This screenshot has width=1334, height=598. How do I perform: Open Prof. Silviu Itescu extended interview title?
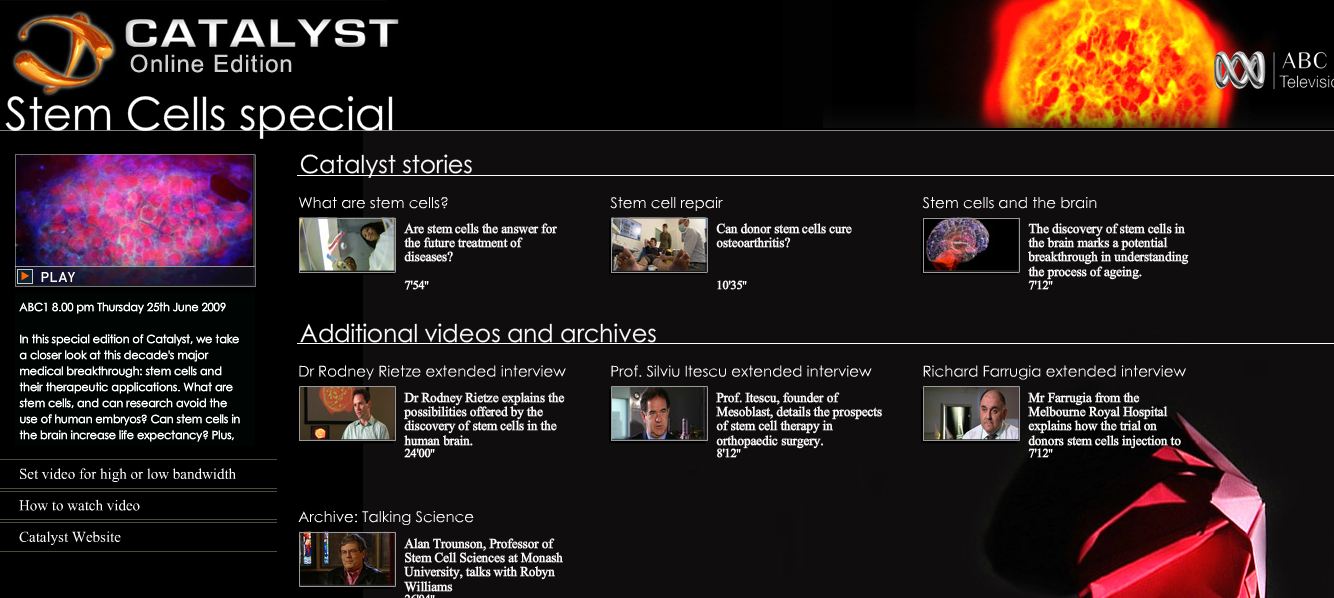click(741, 372)
